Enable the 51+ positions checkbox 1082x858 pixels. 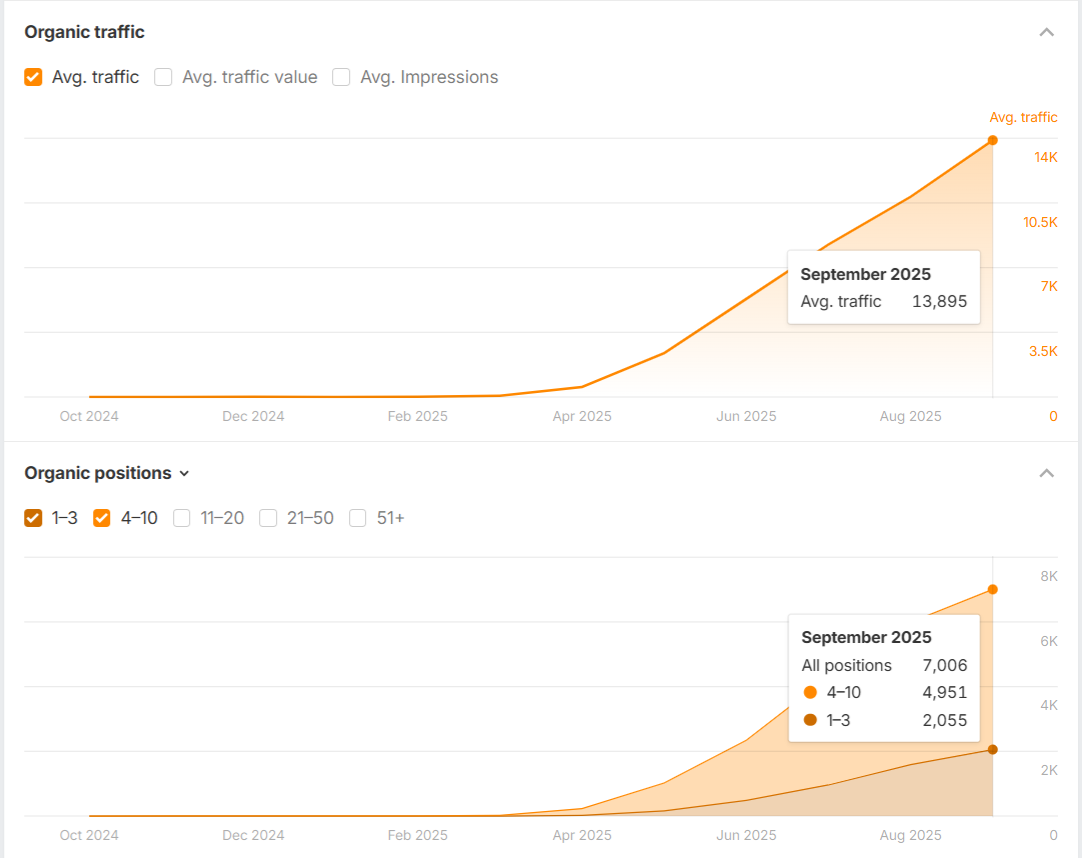[357, 518]
